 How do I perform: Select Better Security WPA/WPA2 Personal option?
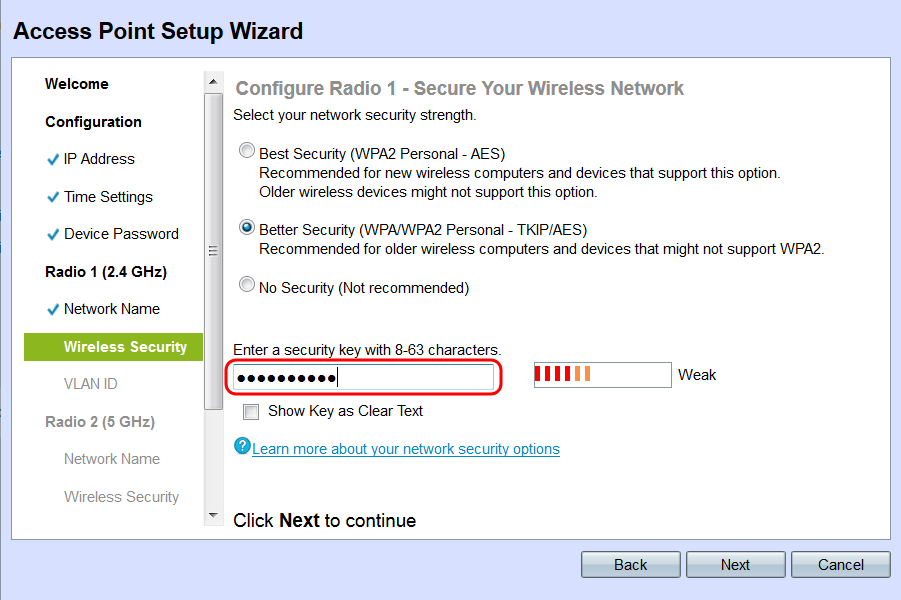[247, 227]
